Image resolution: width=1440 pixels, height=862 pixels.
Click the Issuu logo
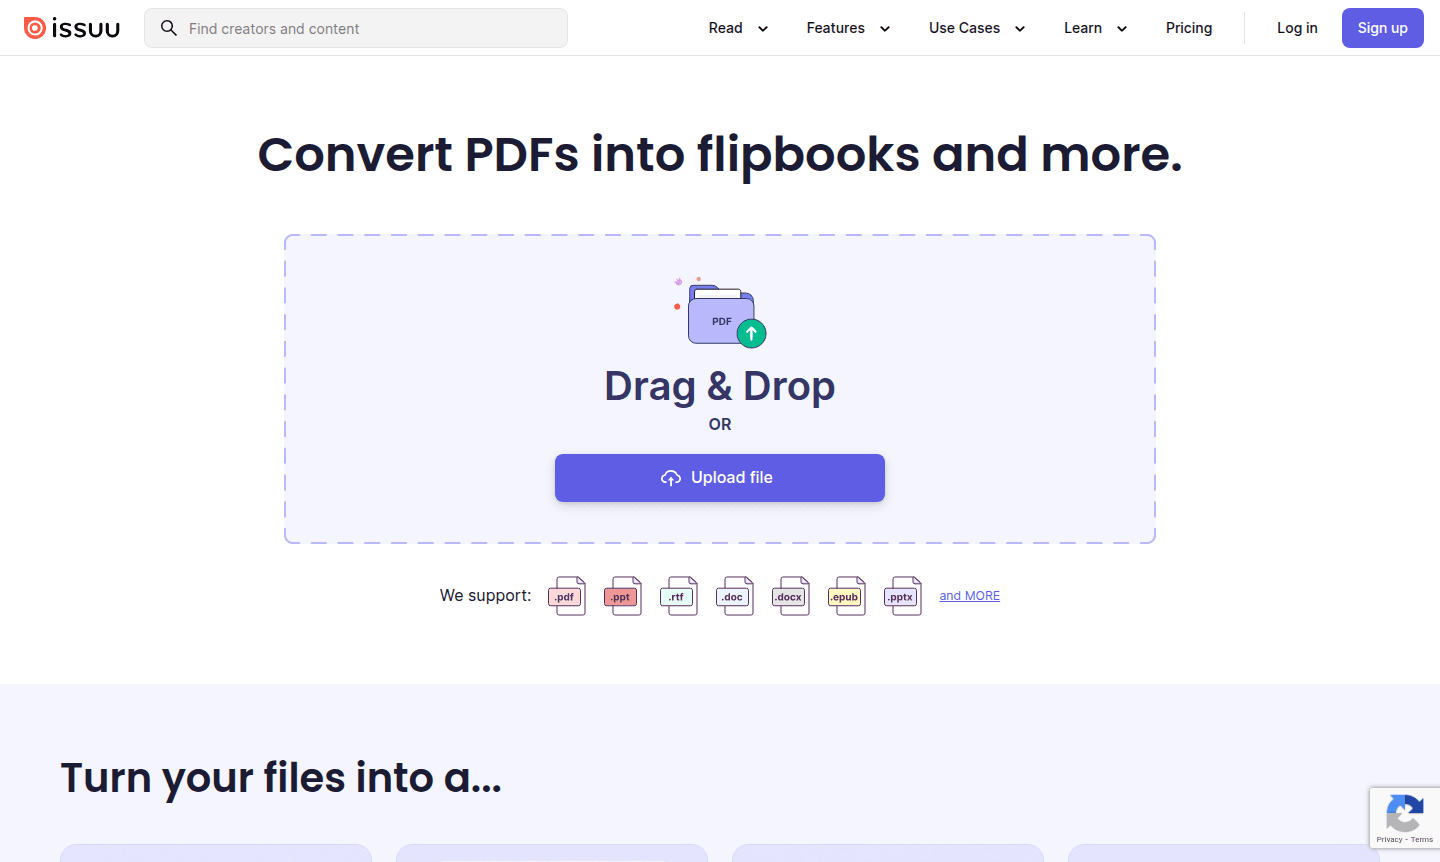click(x=71, y=27)
